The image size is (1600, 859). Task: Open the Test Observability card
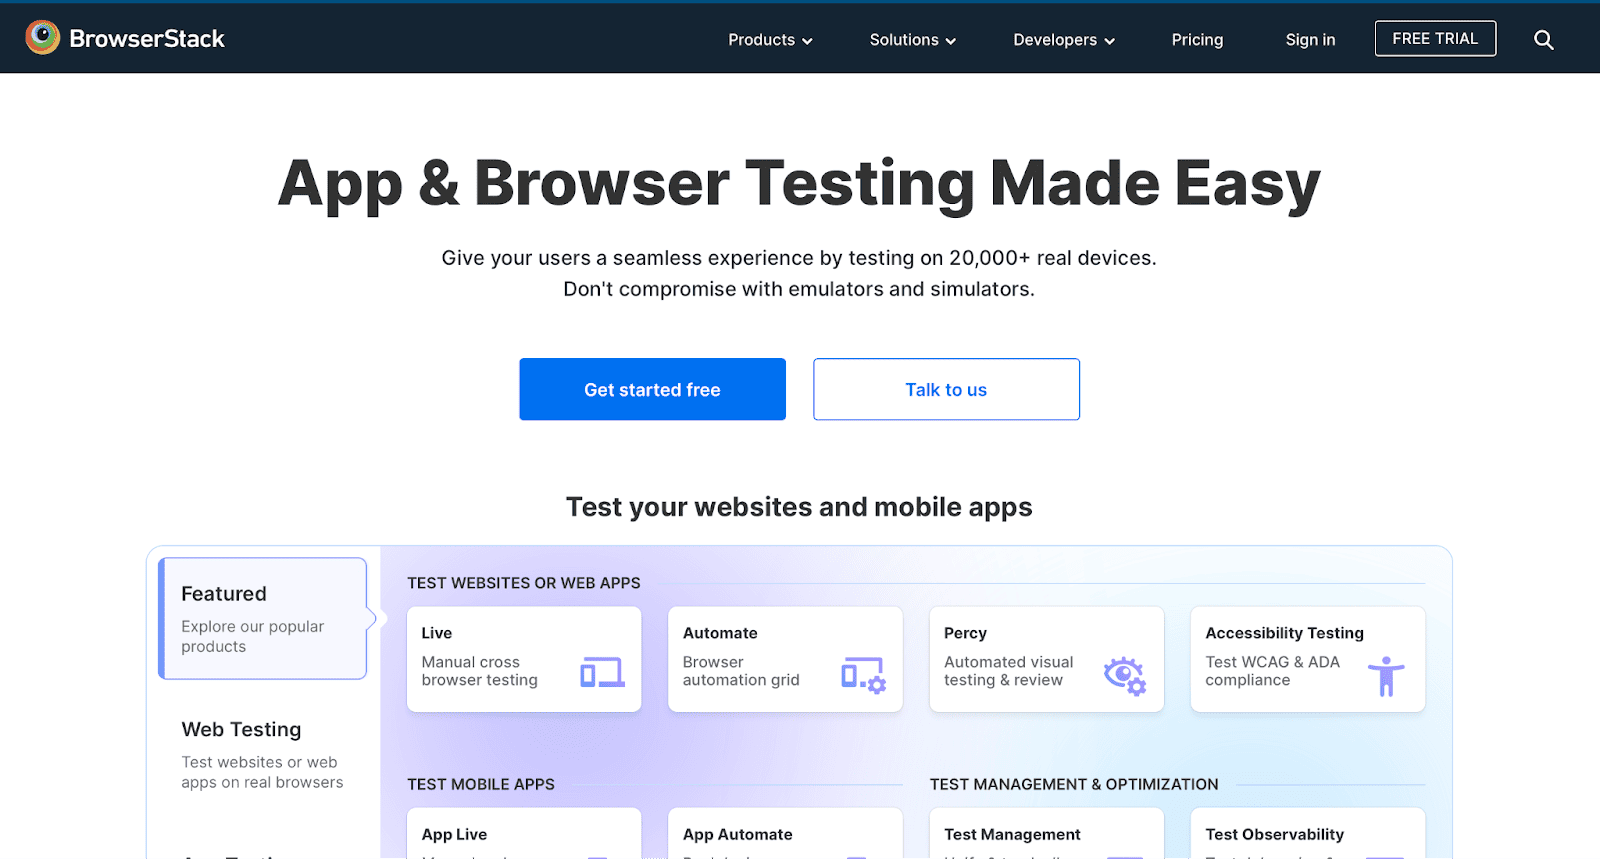click(1308, 834)
